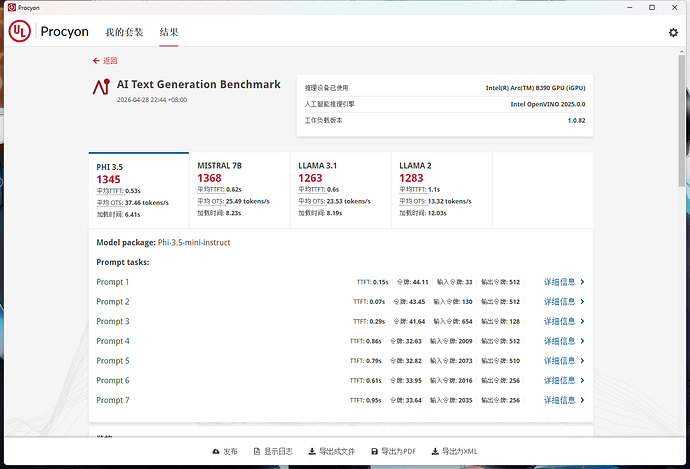Click the 显示日志 button

click(273, 451)
